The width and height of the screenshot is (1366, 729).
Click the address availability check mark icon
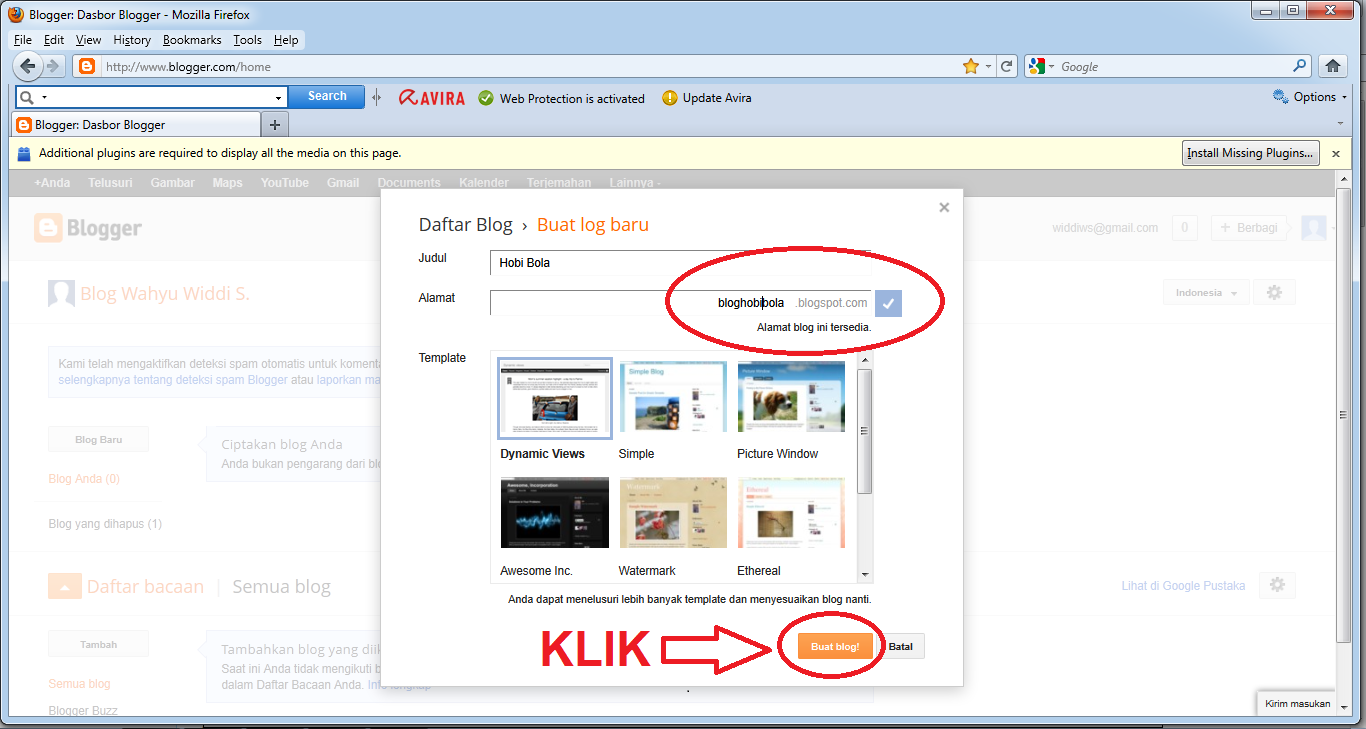pyautogui.click(x=888, y=303)
